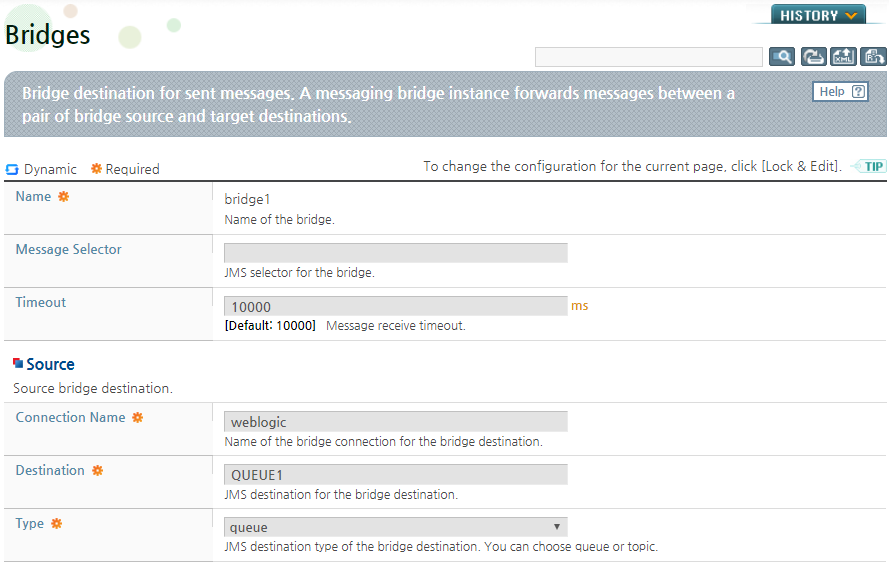Click the required asterisk beside Type
Screen dimensions: 889x566
tap(56, 523)
